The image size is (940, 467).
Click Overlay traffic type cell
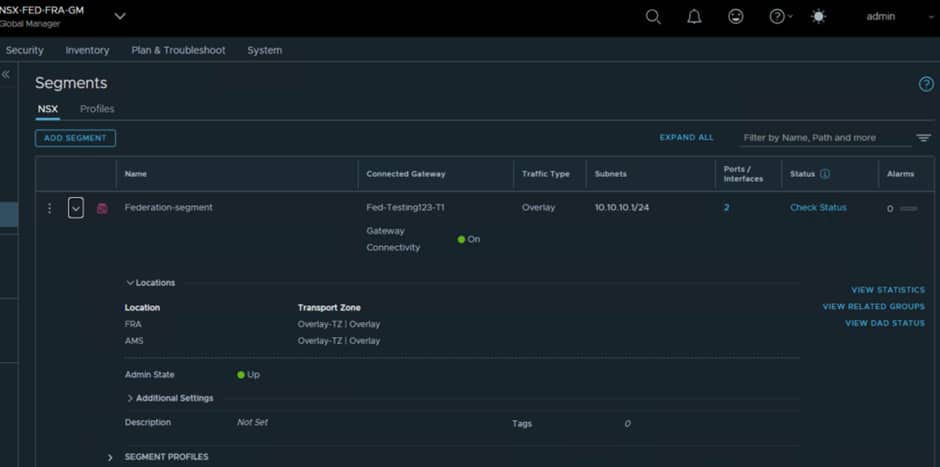click(538, 207)
